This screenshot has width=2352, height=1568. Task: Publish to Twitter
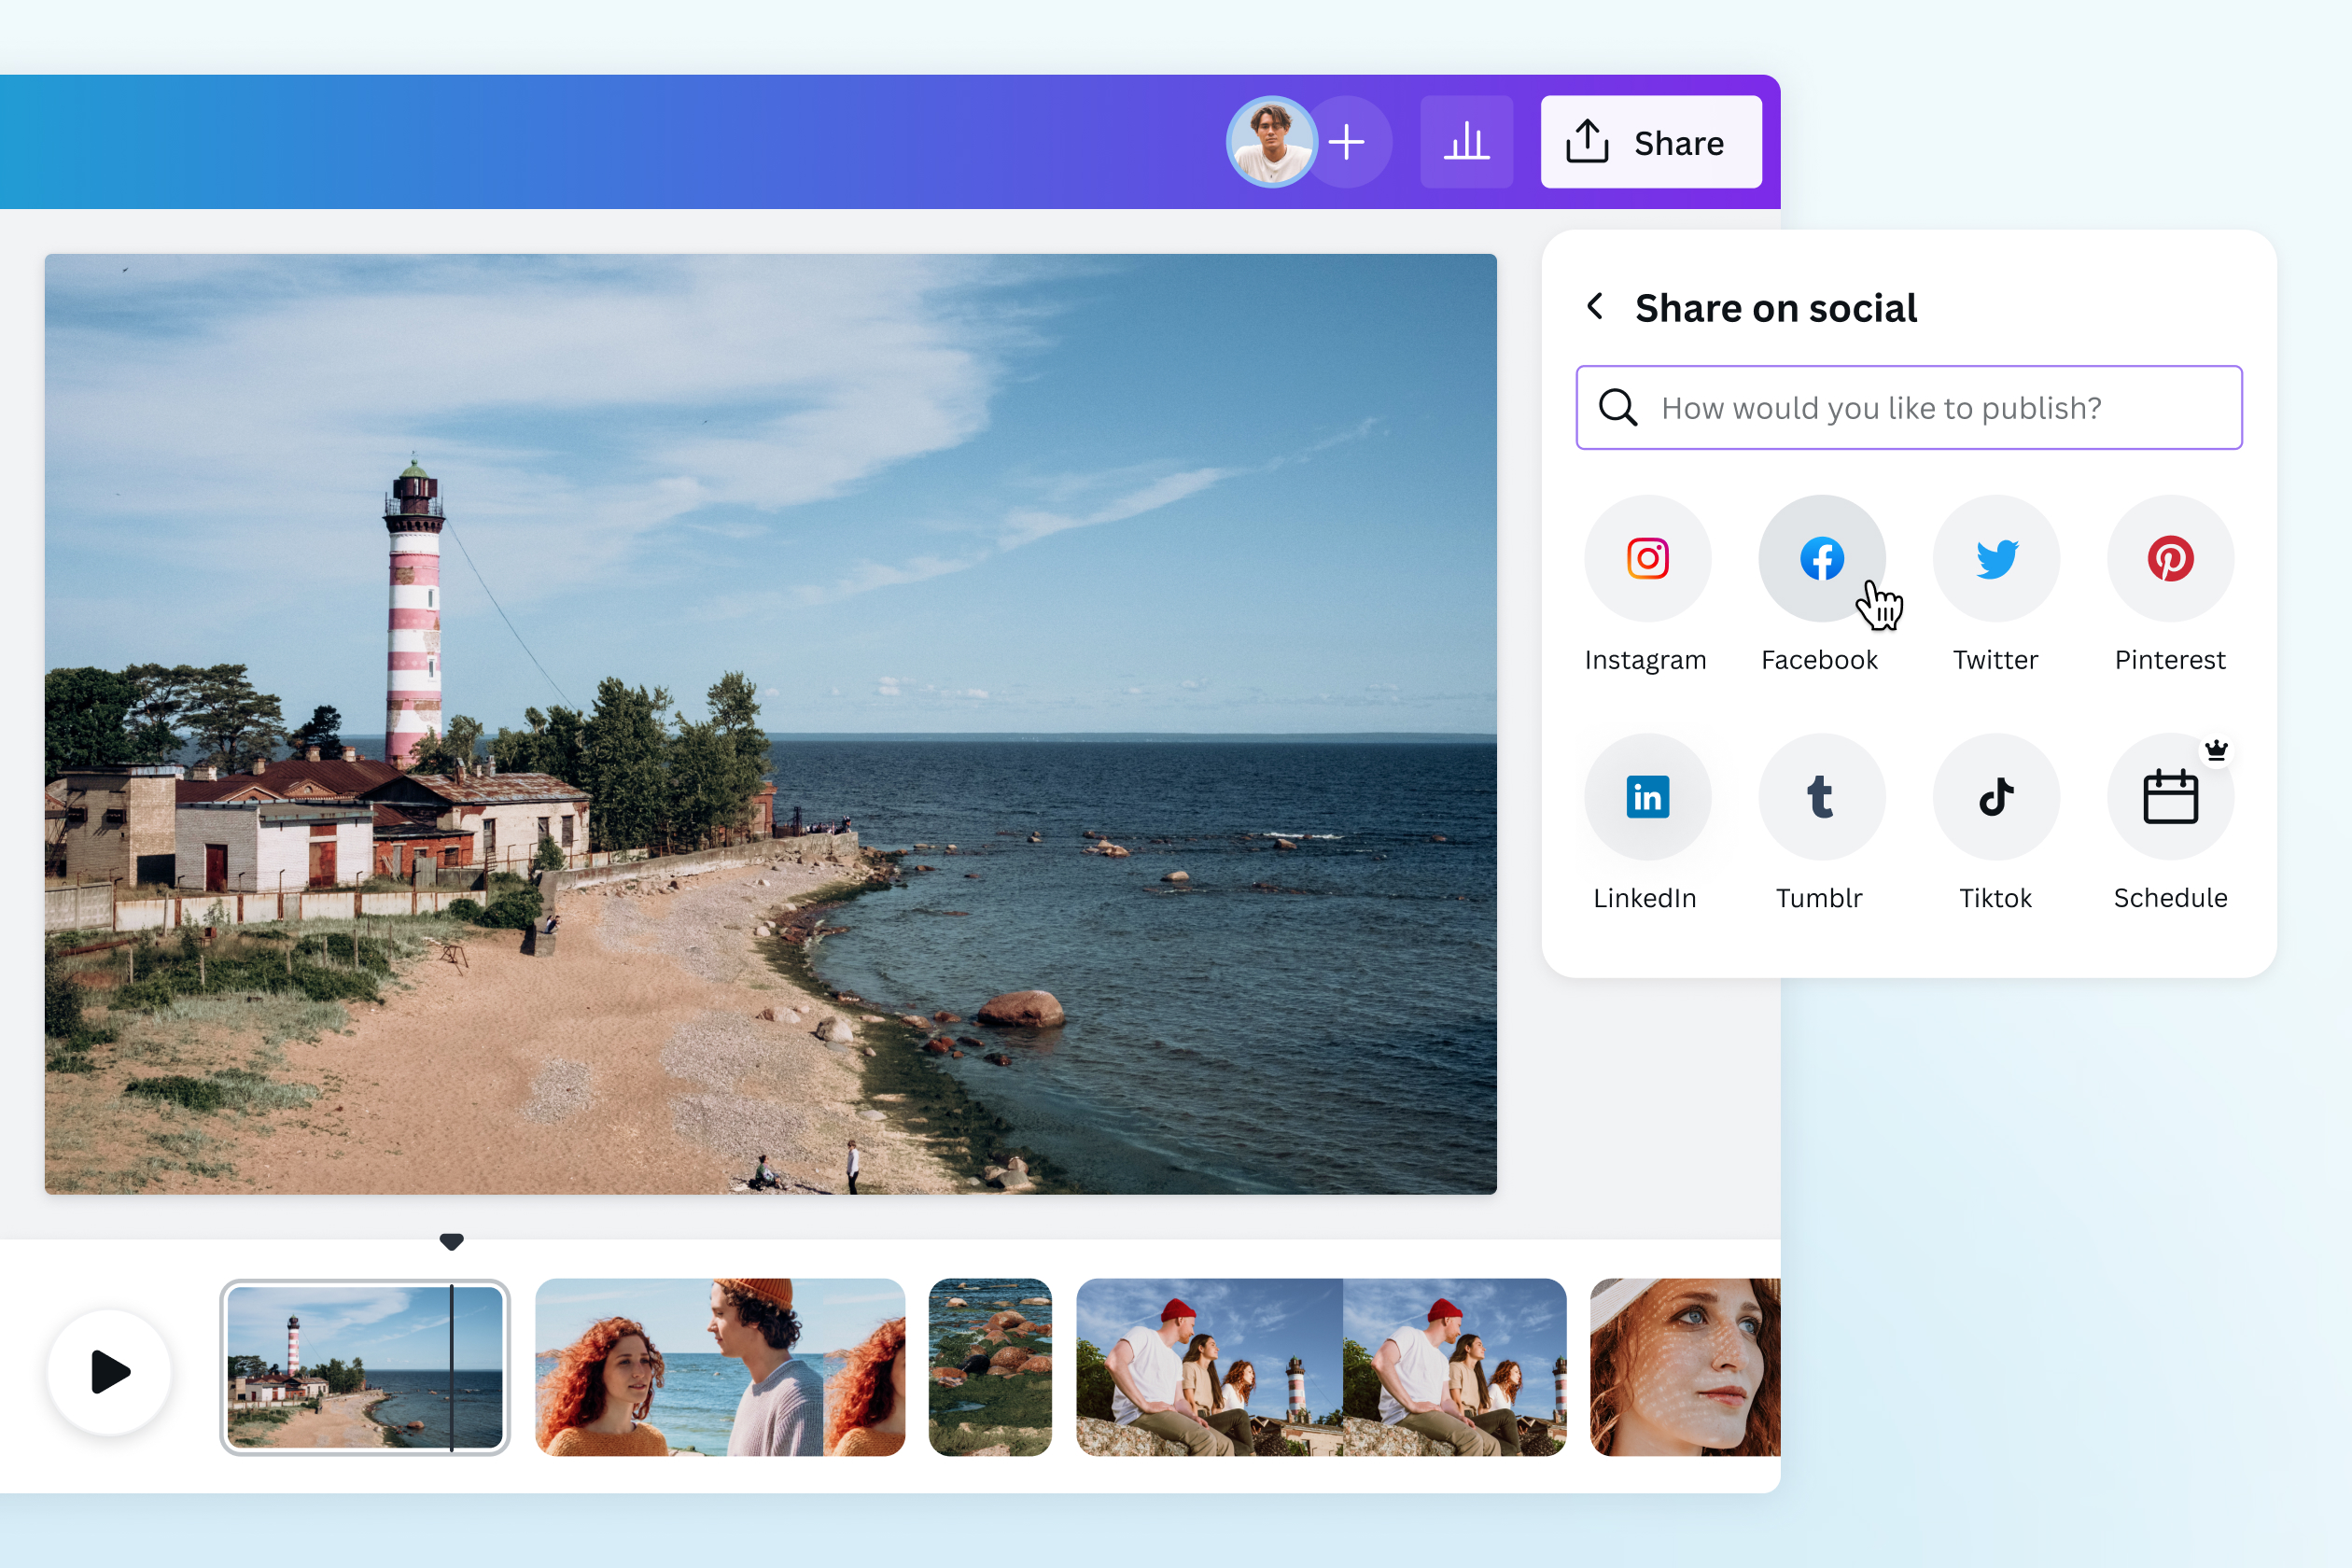tap(1995, 558)
